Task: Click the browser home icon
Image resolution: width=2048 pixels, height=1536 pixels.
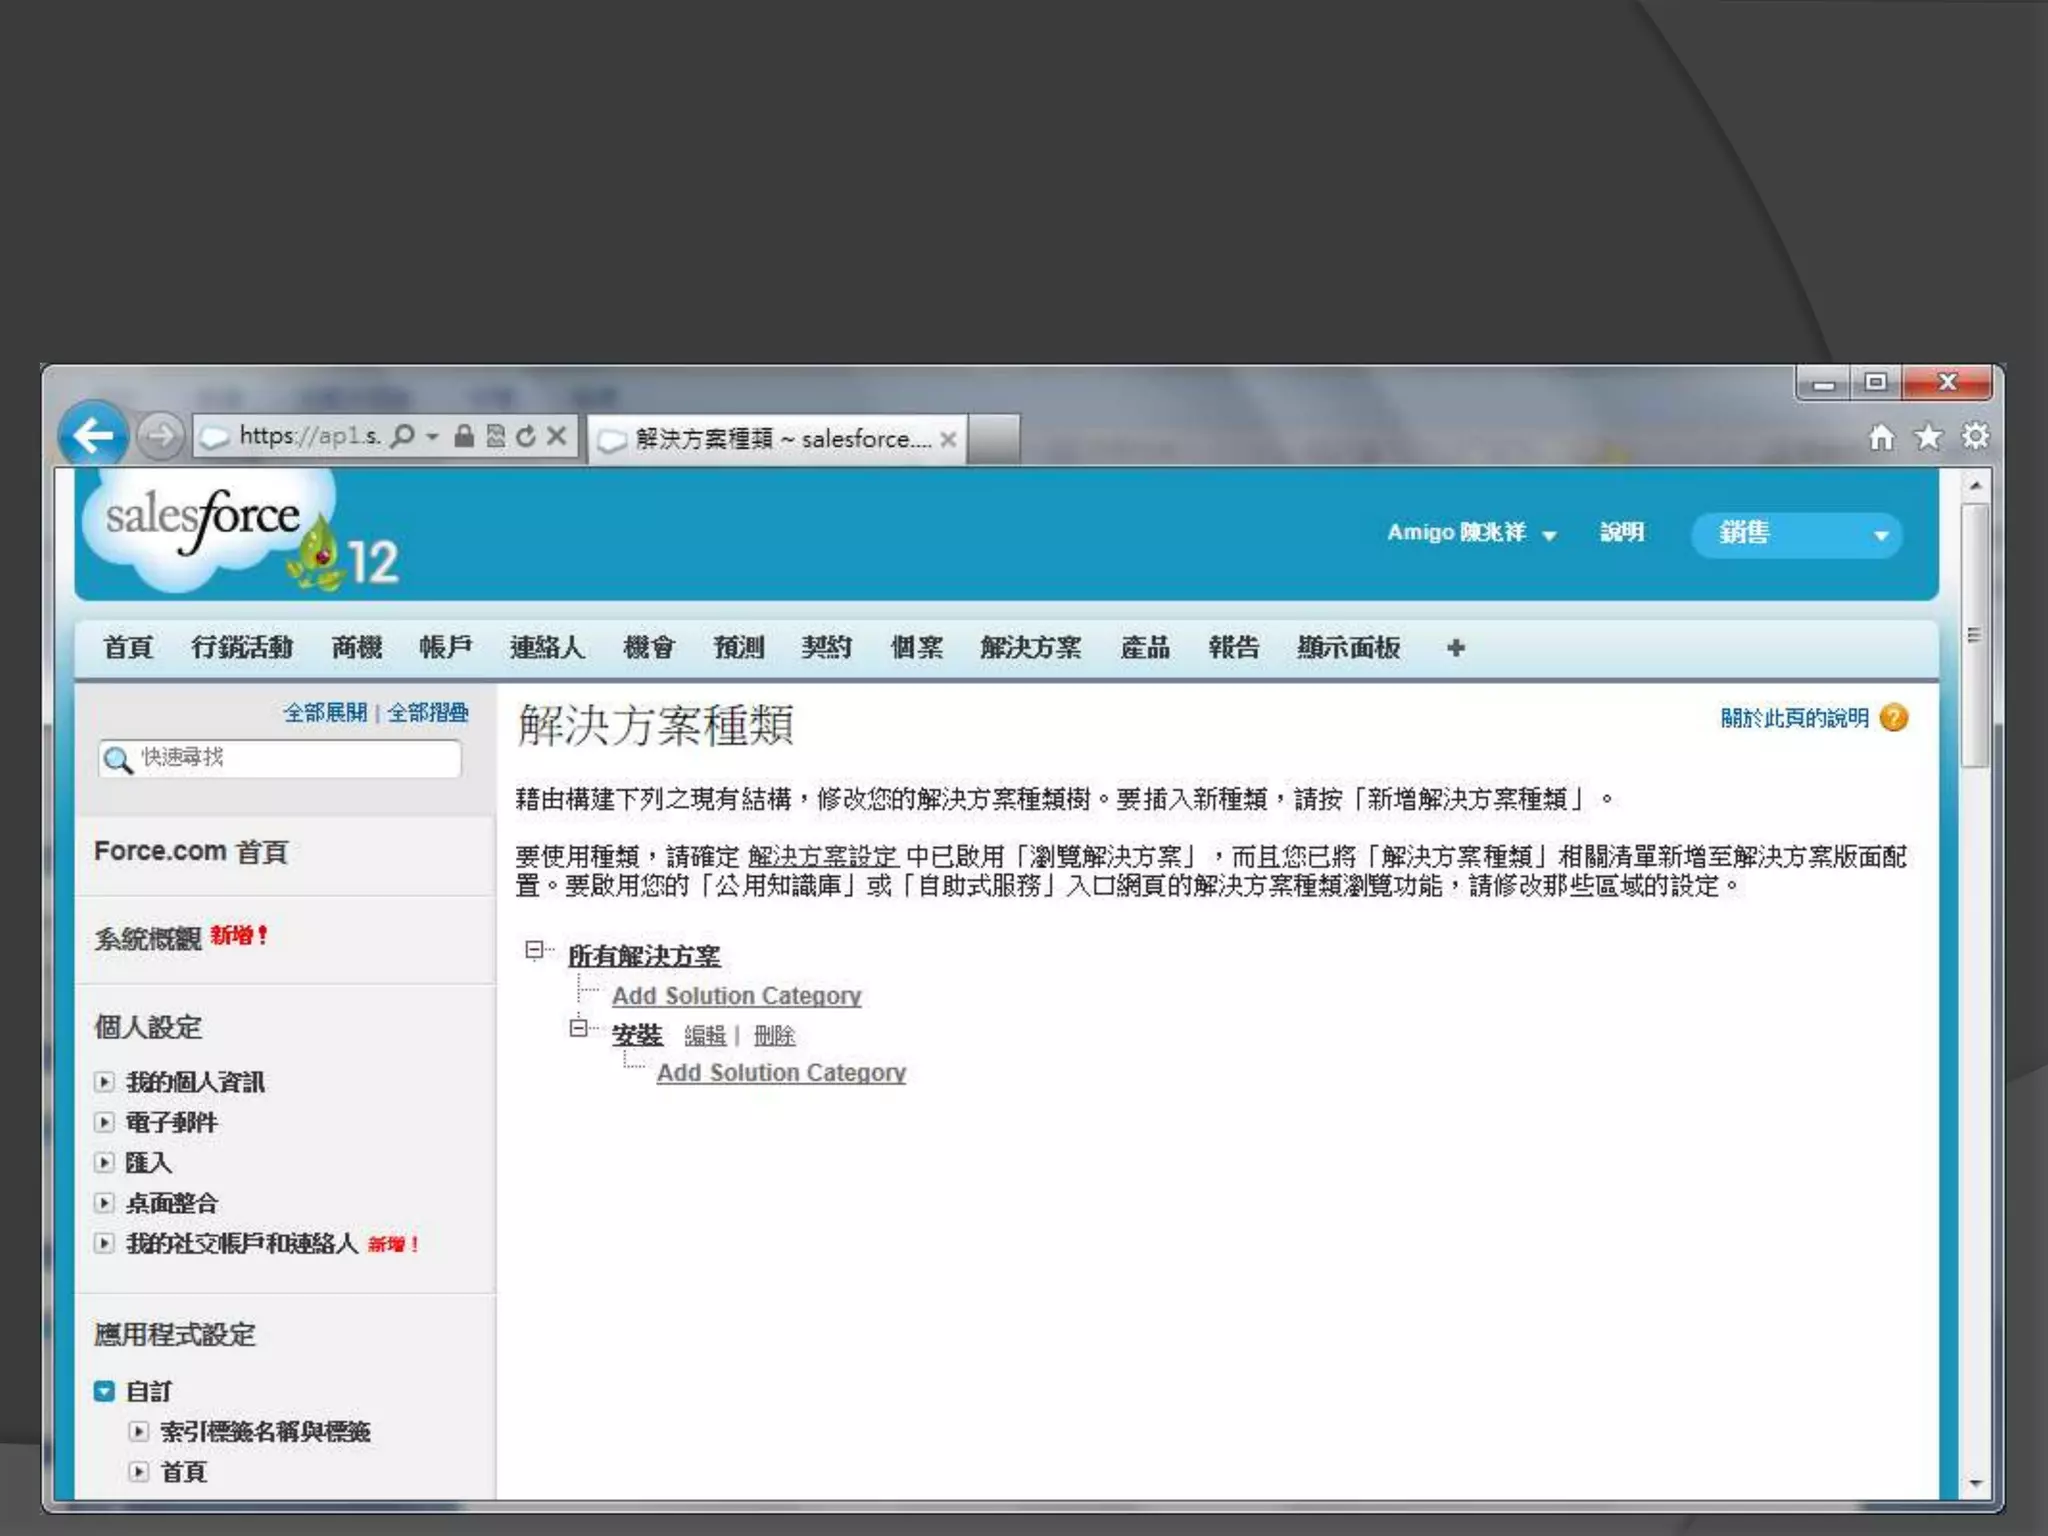Action: (x=1881, y=437)
